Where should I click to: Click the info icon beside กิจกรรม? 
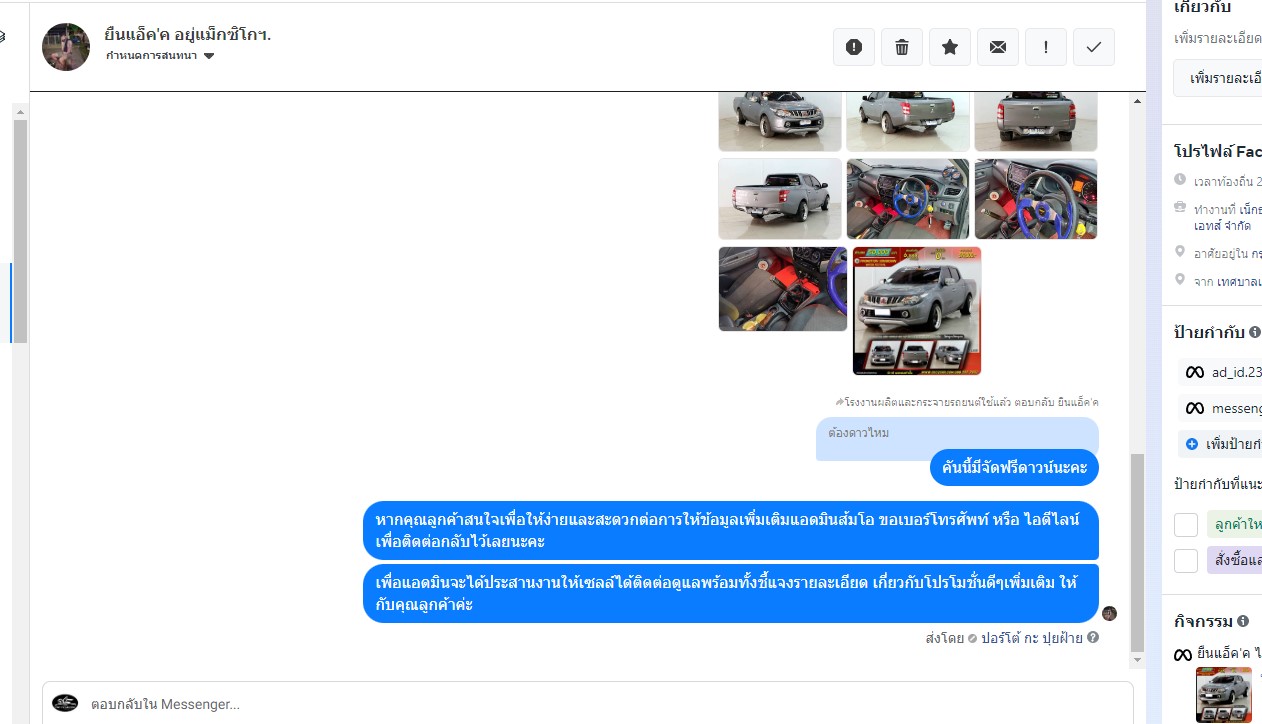(x=1243, y=621)
